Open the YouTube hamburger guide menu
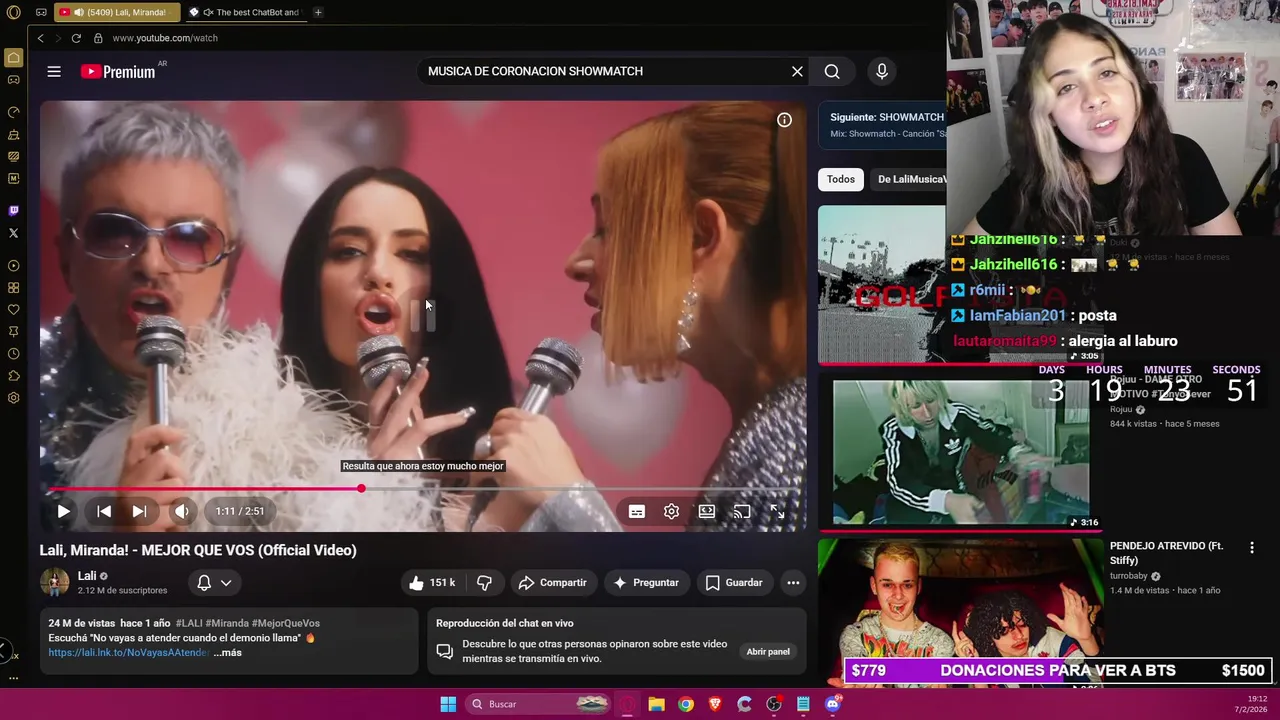 coord(54,71)
